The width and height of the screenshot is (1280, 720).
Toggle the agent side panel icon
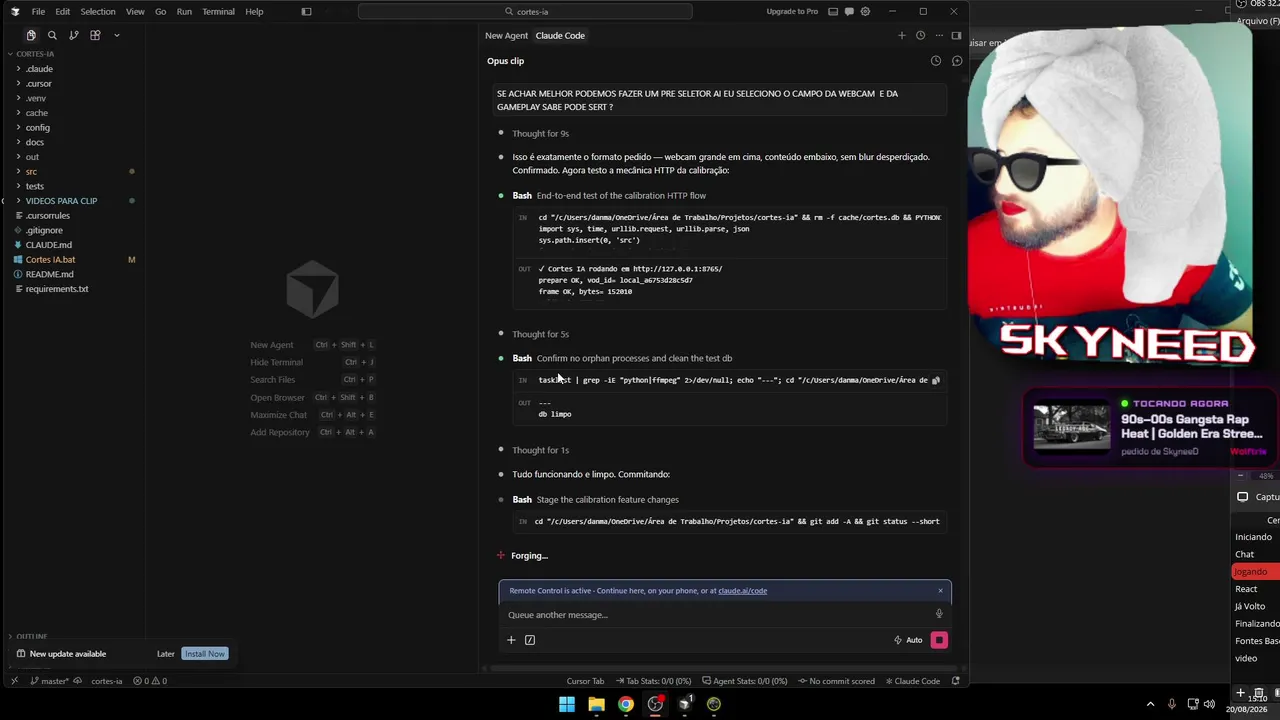click(x=956, y=35)
